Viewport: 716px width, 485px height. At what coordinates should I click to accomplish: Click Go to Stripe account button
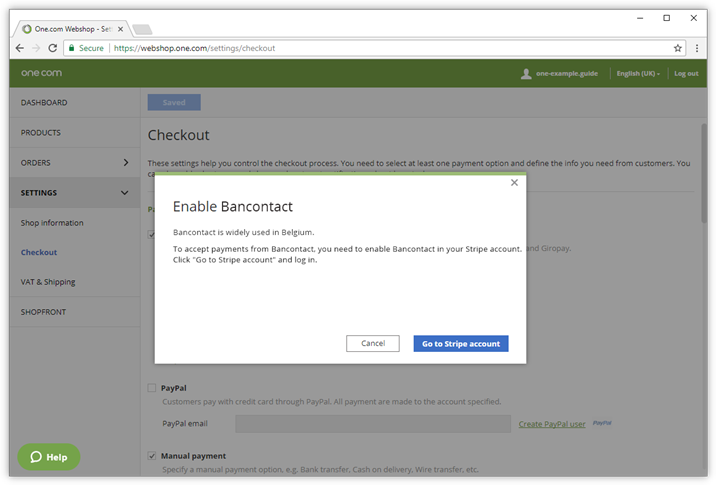461,343
